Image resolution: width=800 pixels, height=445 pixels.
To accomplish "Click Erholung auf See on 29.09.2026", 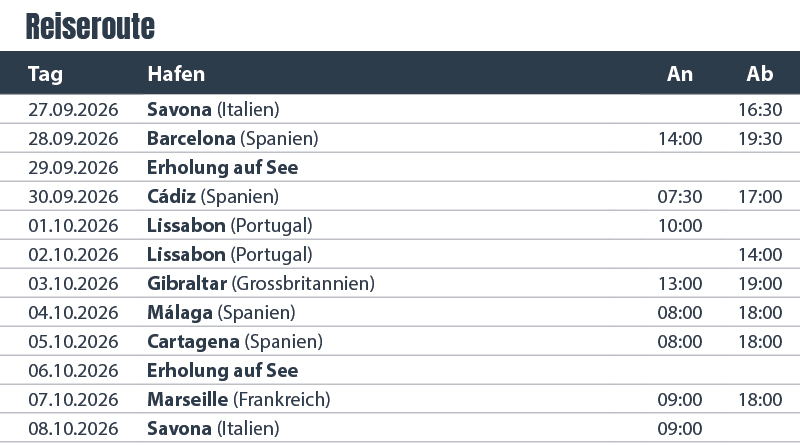I will coord(222,167).
